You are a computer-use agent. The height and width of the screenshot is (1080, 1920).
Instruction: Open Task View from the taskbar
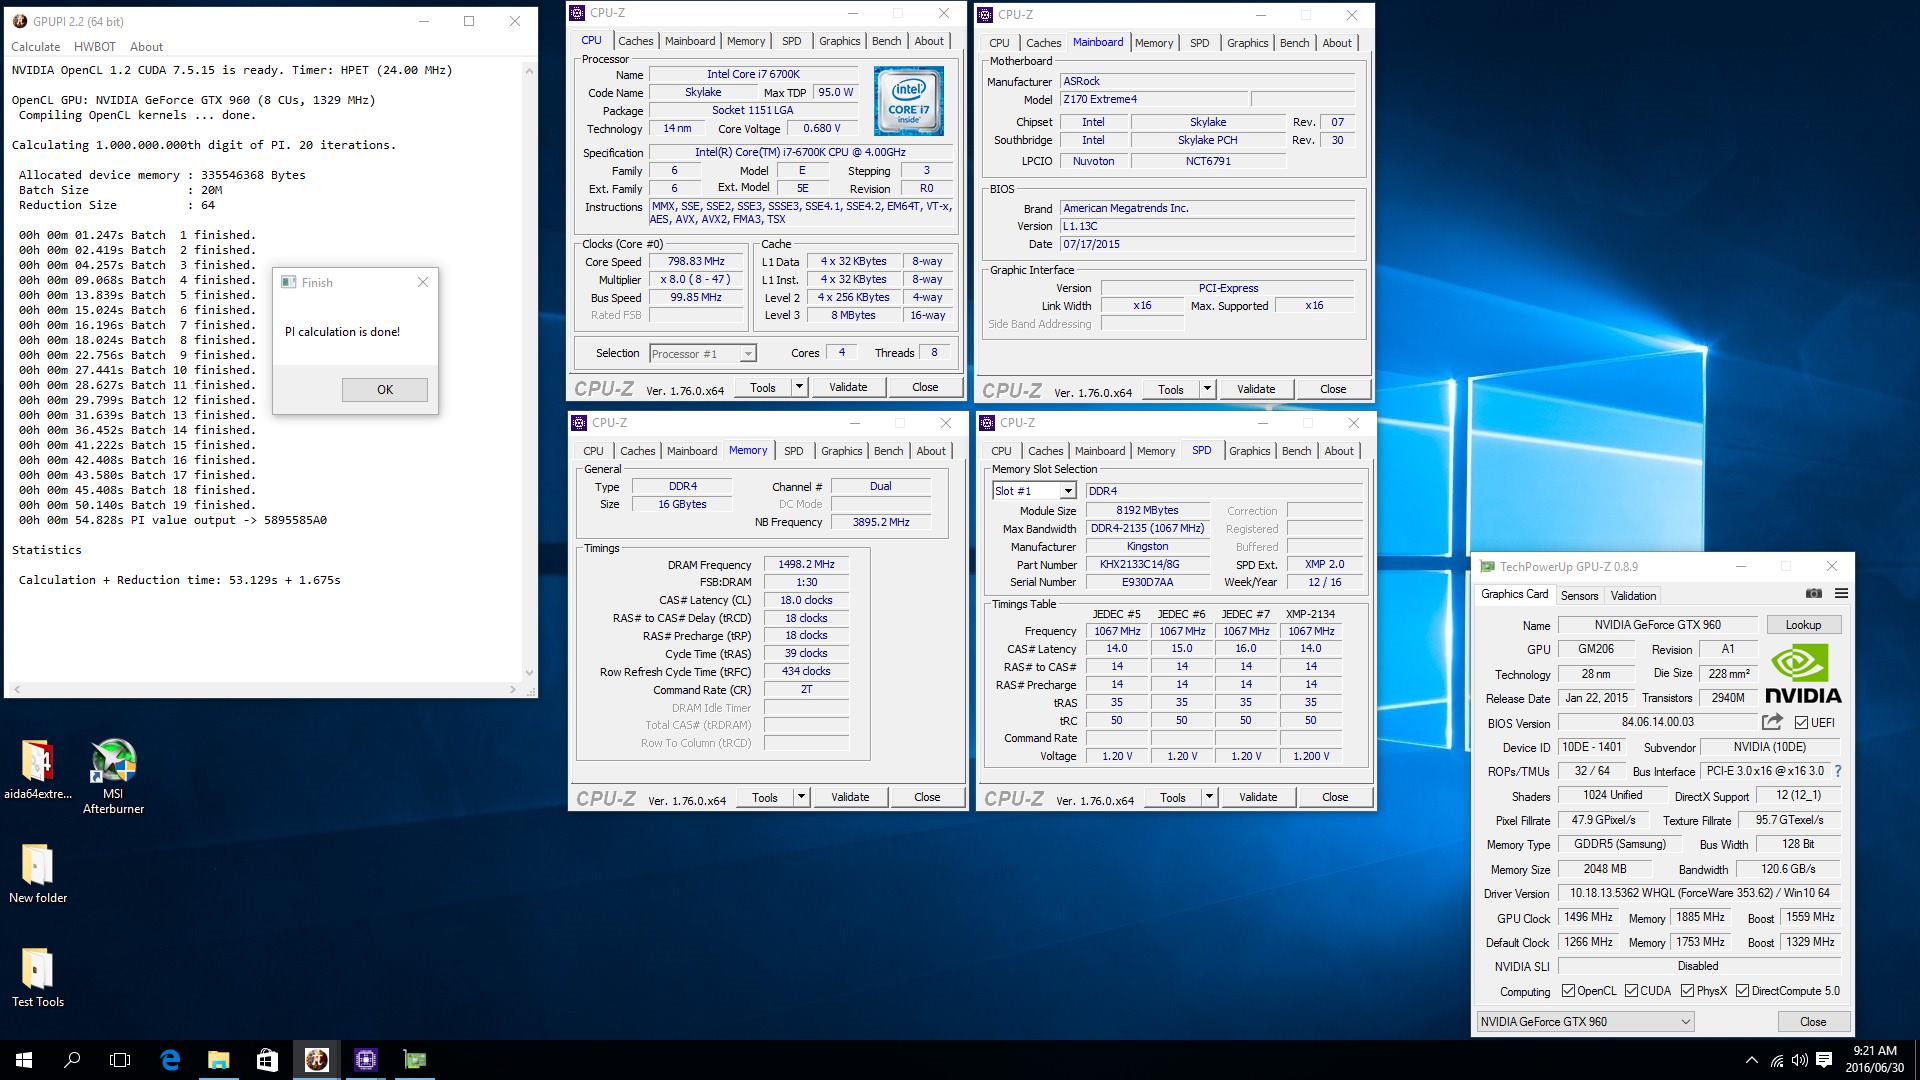[x=120, y=1060]
